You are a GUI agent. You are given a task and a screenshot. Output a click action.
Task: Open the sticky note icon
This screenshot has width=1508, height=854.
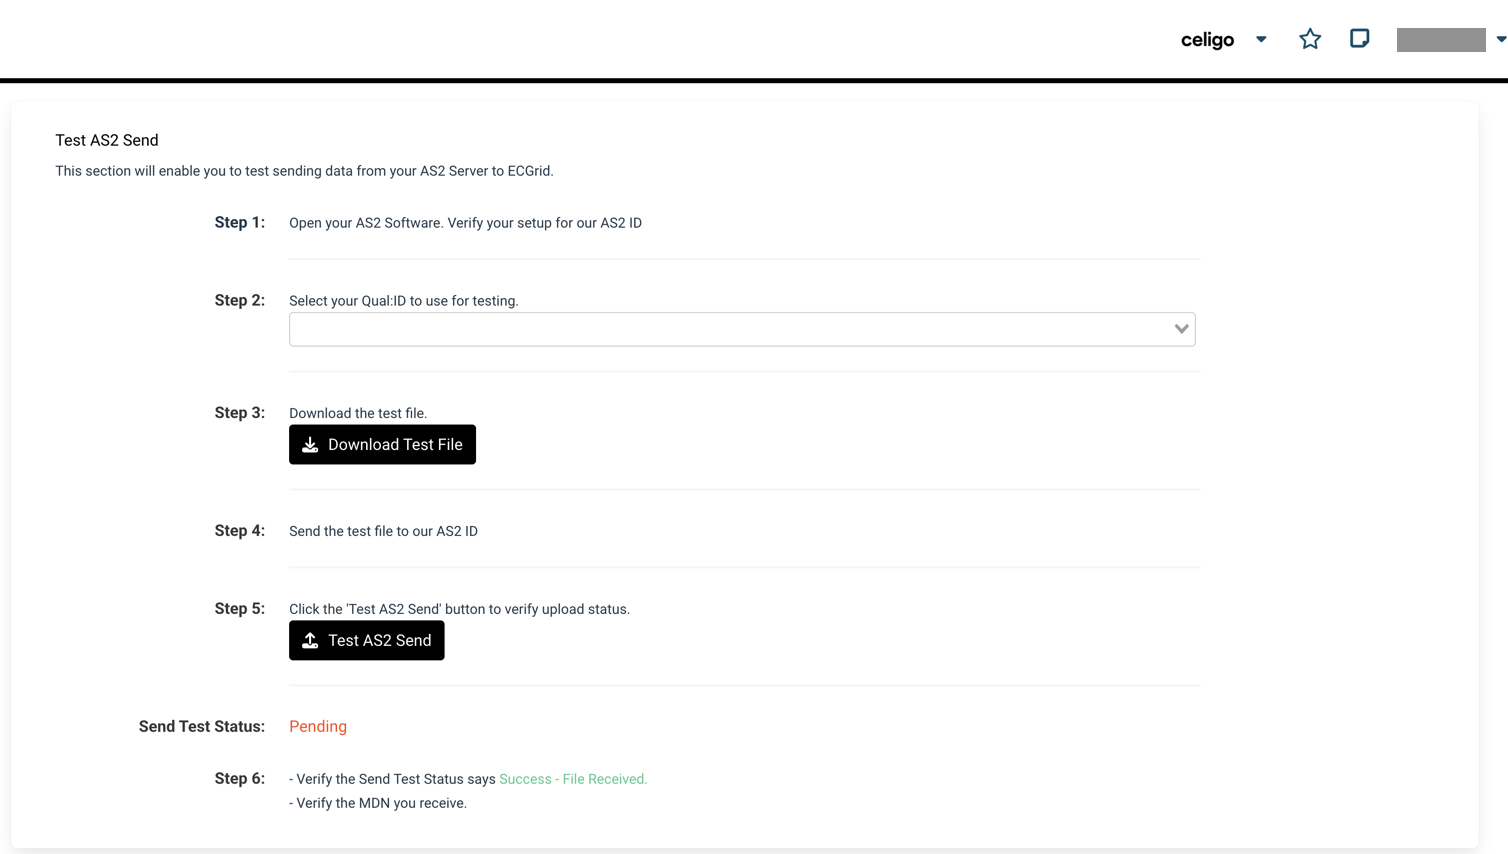tap(1359, 39)
